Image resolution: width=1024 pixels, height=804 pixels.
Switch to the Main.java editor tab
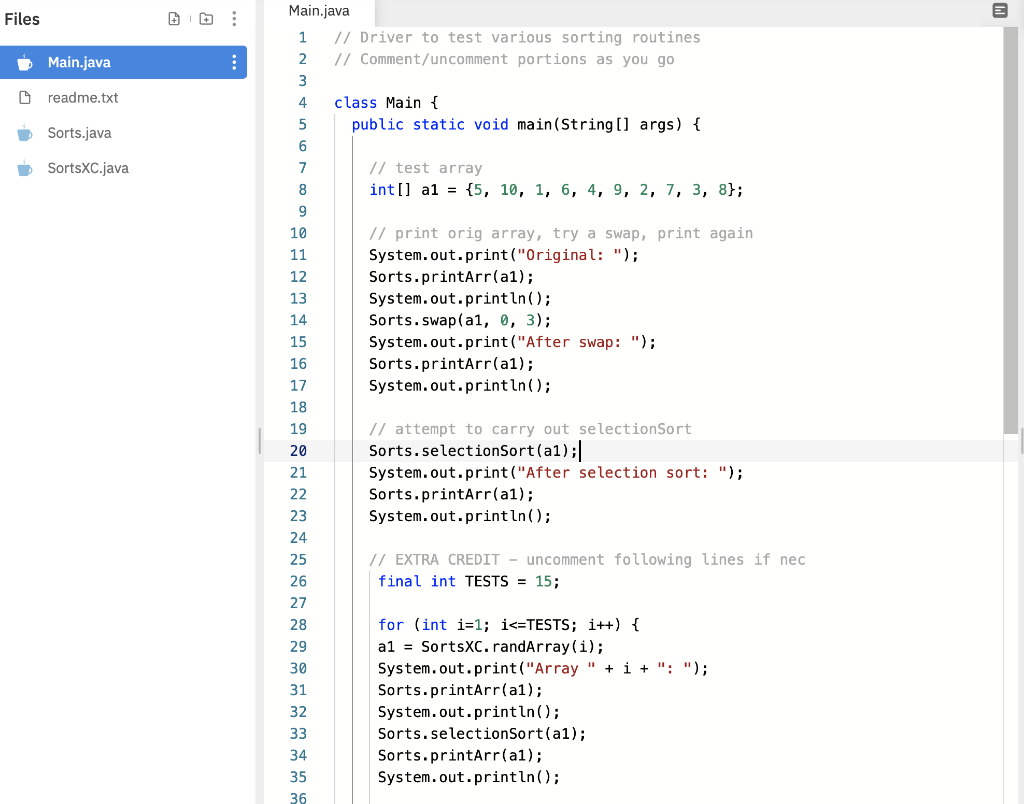[319, 11]
